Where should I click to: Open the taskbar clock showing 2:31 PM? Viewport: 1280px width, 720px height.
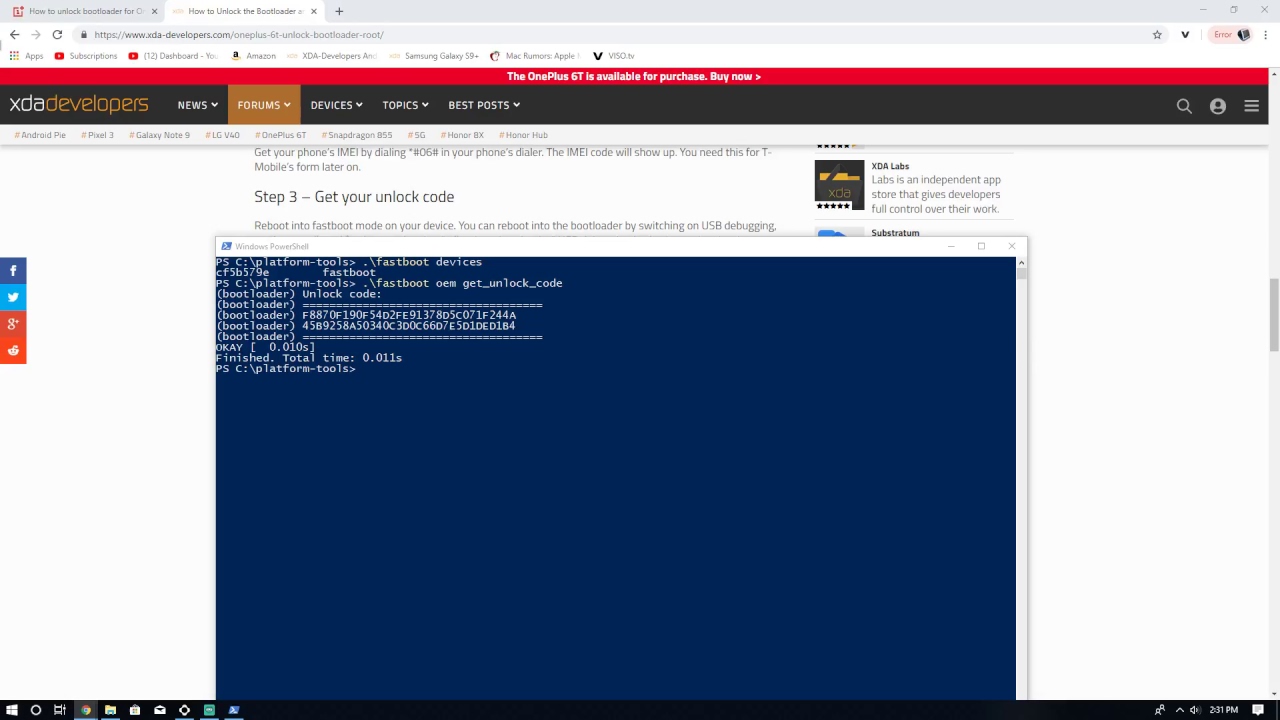coord(1224,710)
